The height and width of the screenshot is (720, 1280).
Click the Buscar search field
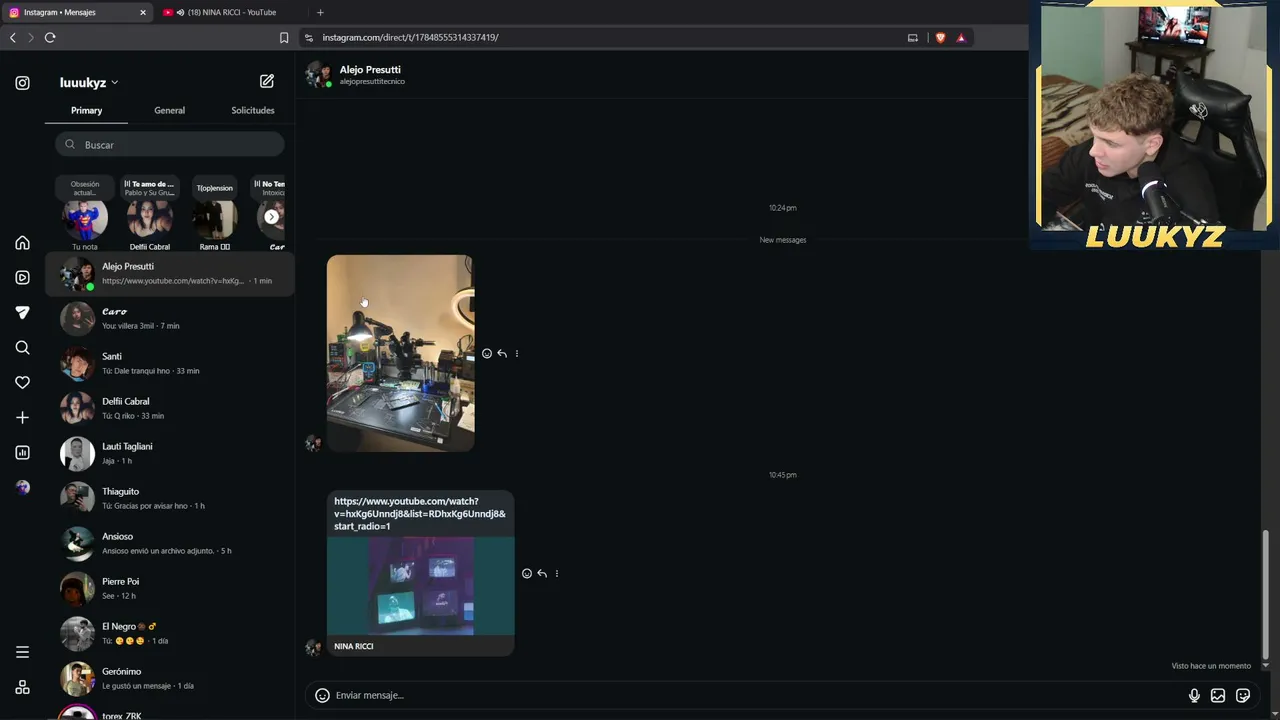[x=170, y=145]
